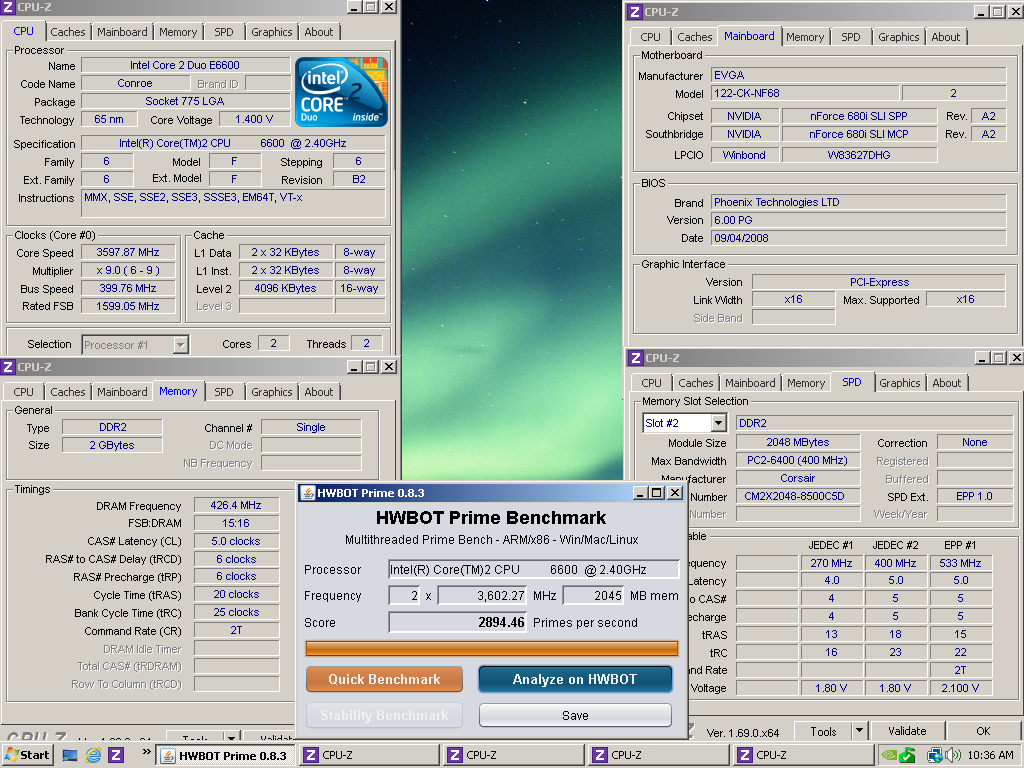
Task: Click the Part Number CM2X2048-8500C5D
Action: [797, 496]
